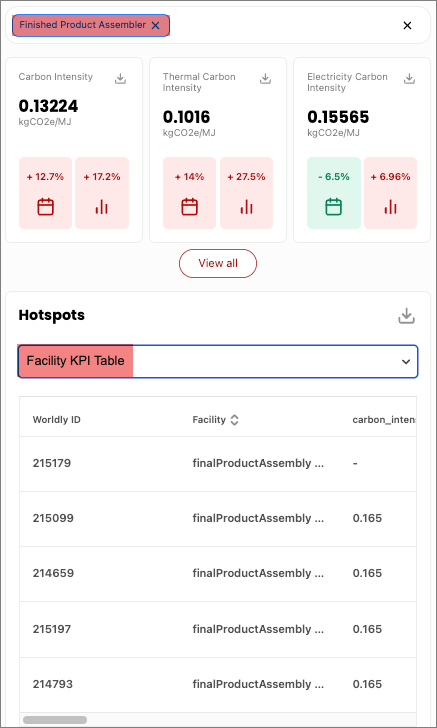Click the +27.5% change tile

tap(247, 193)
